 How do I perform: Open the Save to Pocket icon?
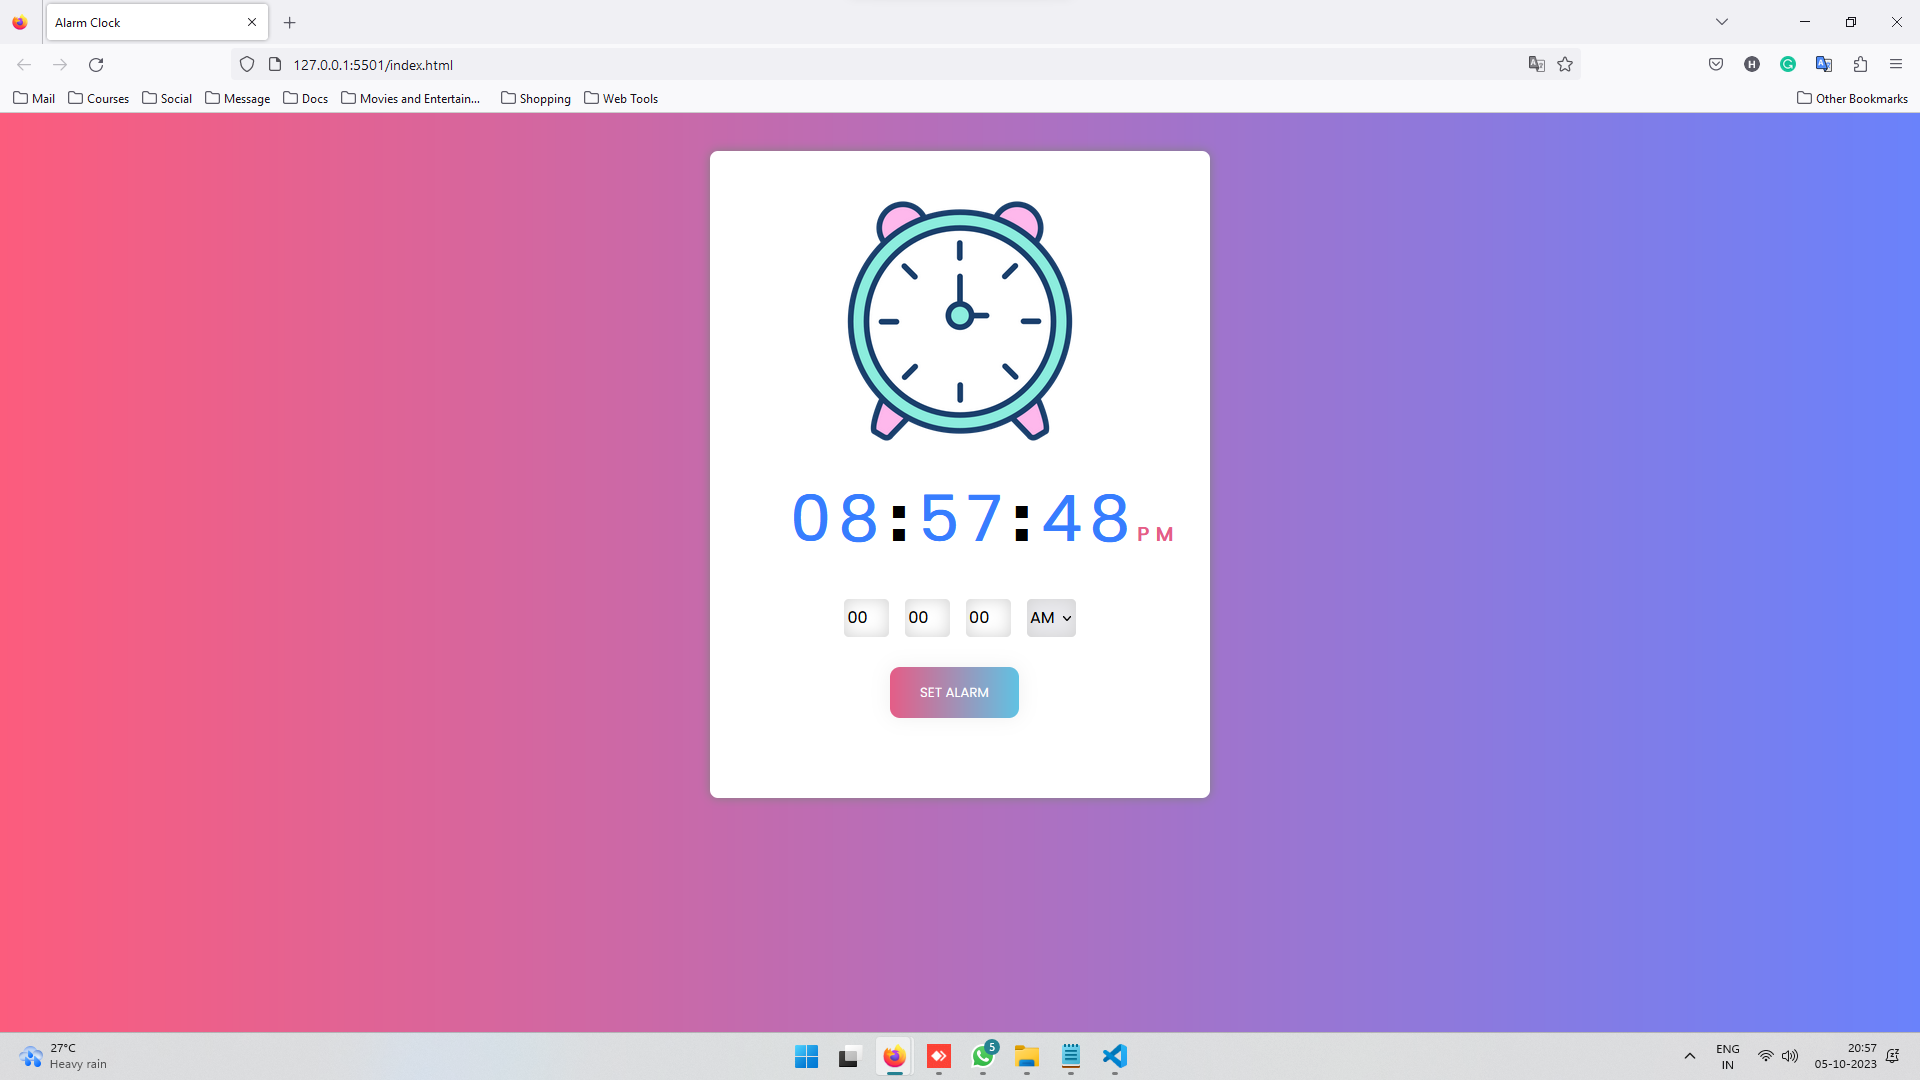click(x=1716, y=65)
